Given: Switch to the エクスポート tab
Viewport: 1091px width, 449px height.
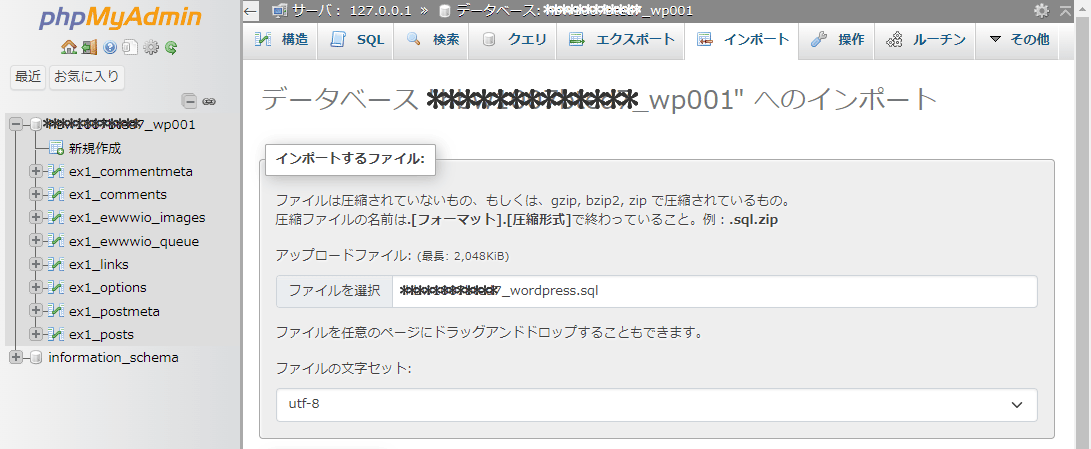Looking at the screenshot, I should [x=621, y=40].
